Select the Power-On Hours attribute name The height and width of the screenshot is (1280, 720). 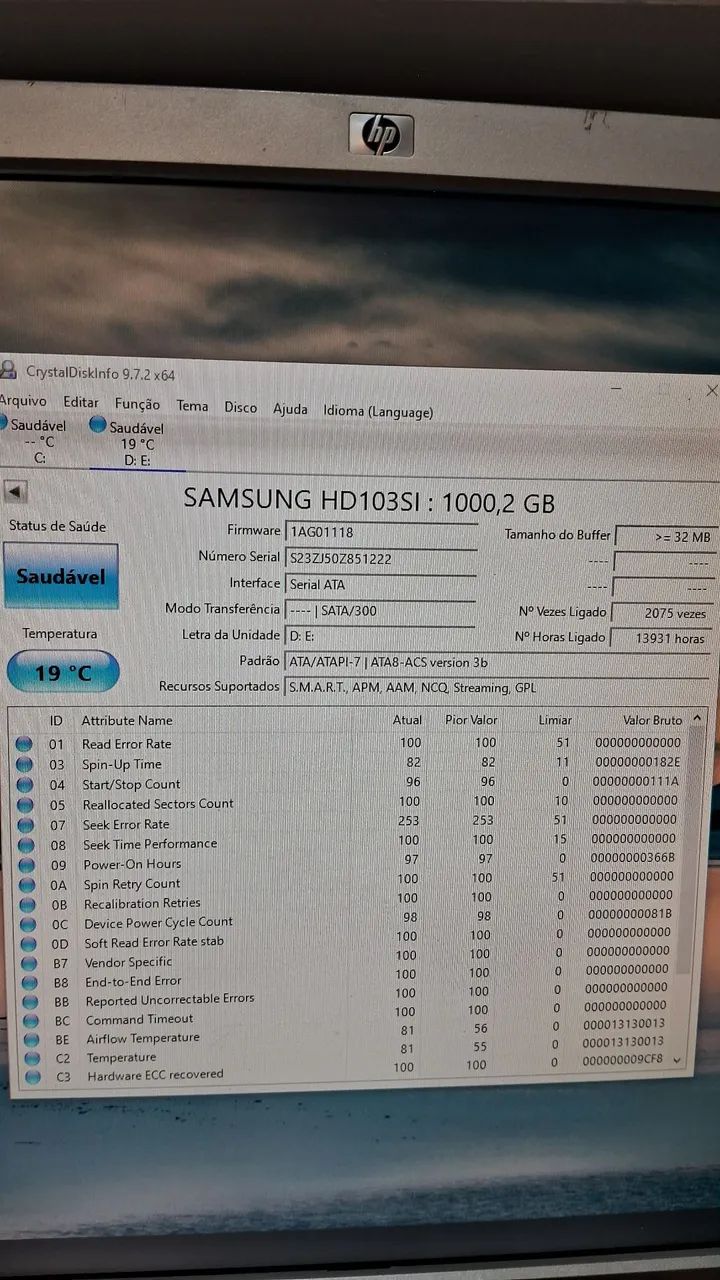(132, 865)
